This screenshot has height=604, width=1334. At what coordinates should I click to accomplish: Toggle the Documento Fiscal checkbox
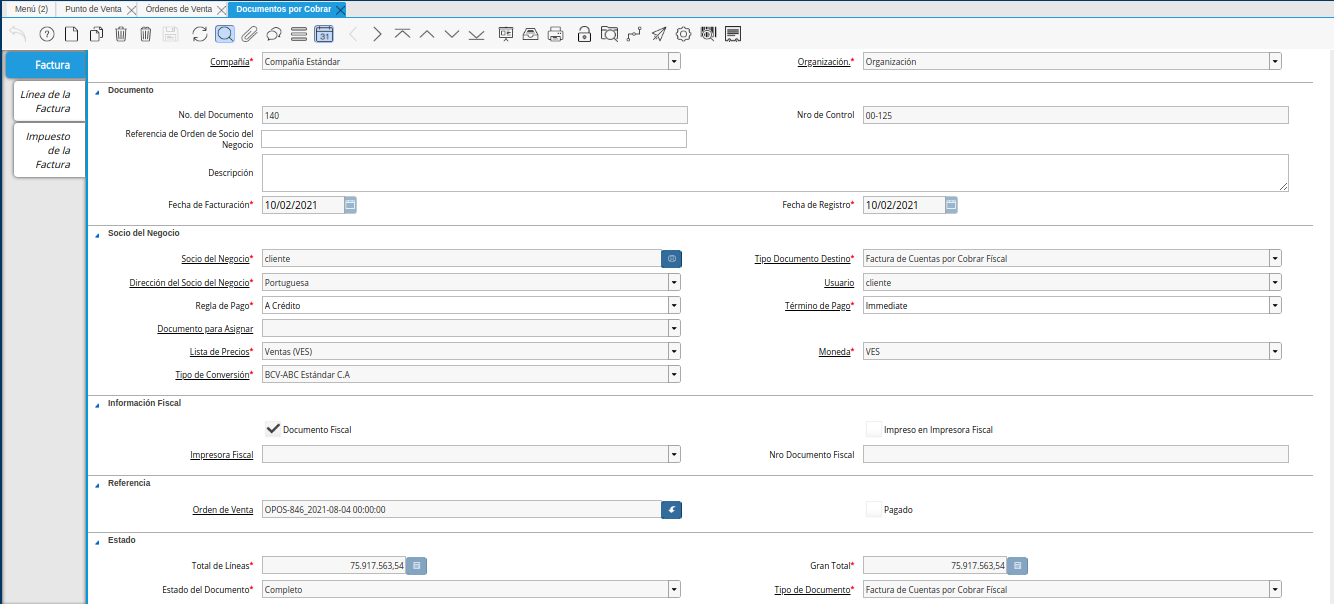pyautogui.click(x=272, y=429)
